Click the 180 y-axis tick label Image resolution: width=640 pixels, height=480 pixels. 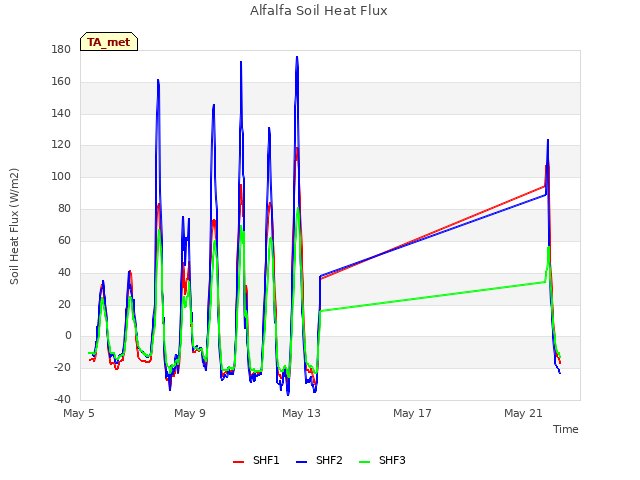click(61, 50)
